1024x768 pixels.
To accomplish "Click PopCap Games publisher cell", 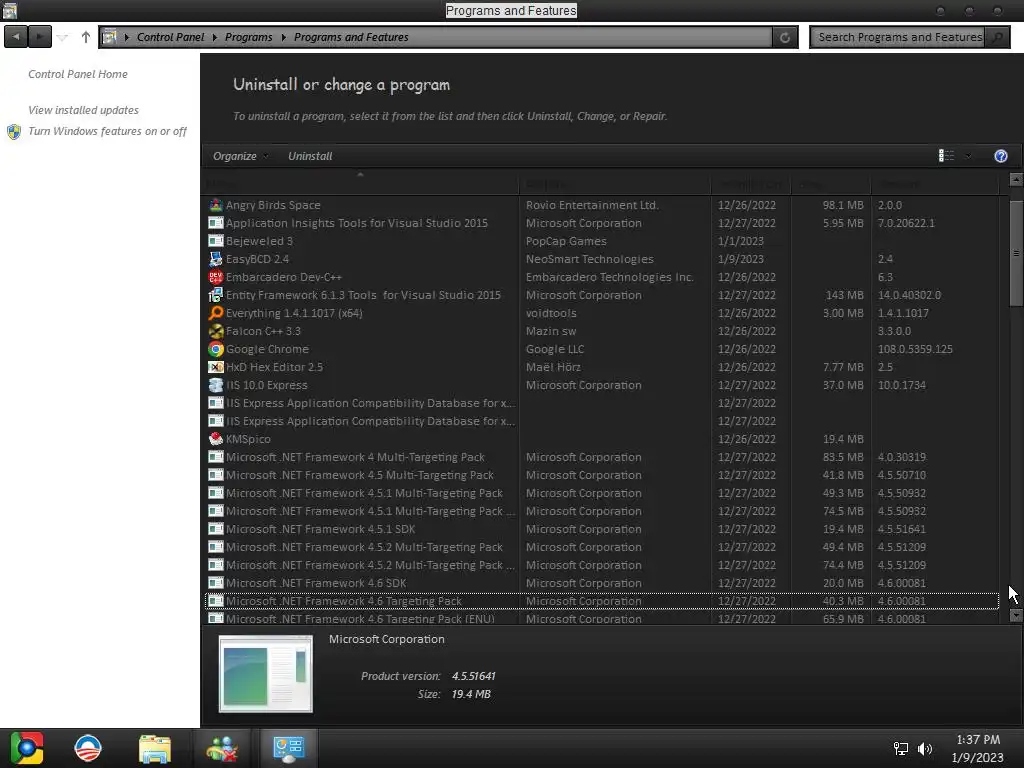I will tap(566, 241).
